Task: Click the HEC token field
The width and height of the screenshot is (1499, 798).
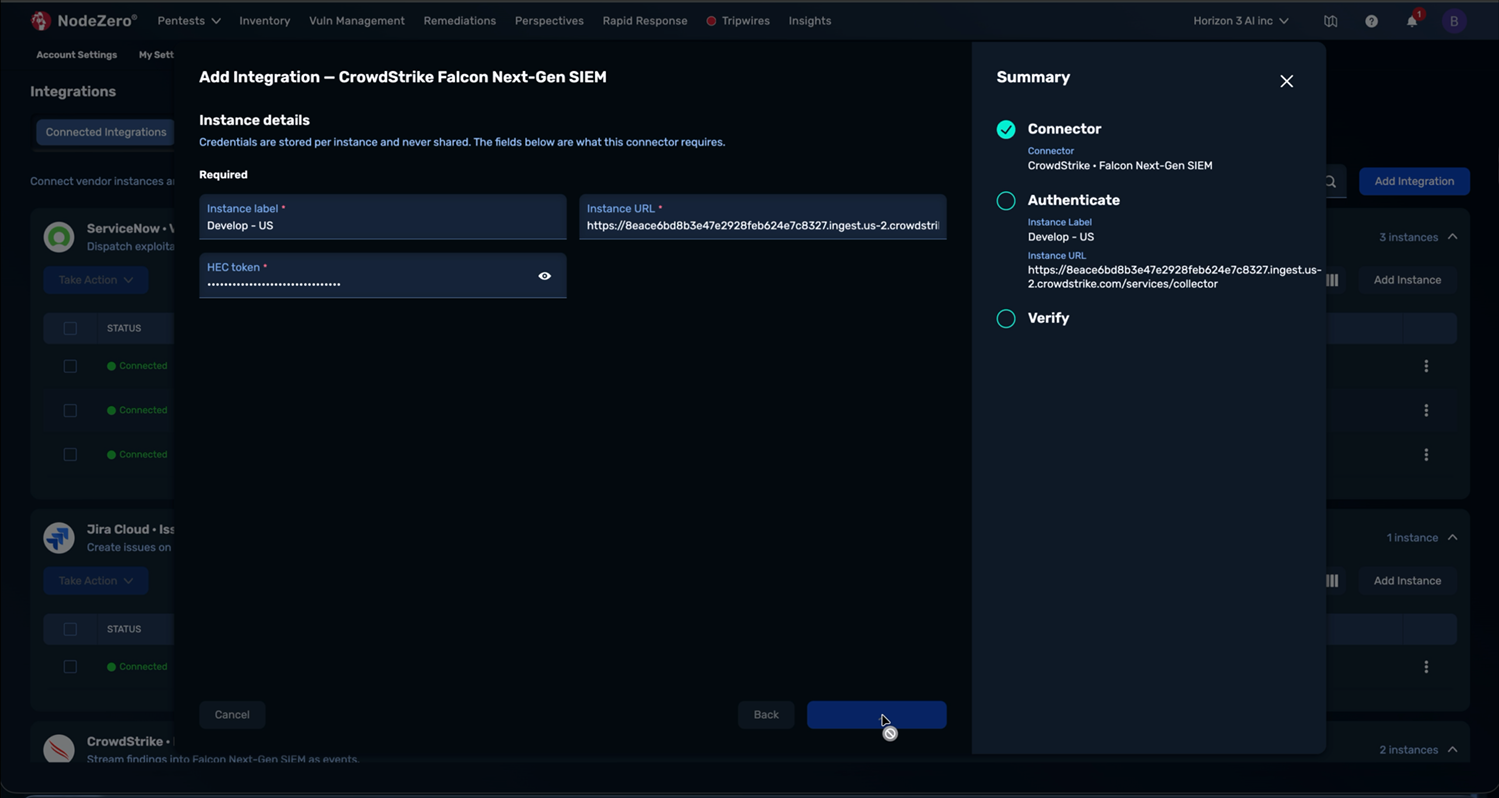Action: (x=382, y=276)
